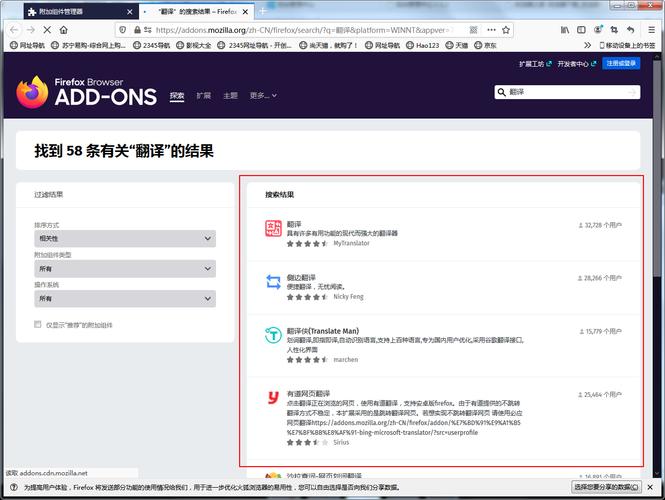This screenshot has width=665, height=500.
Task: Dismiss the data sharing notification bar
Action: click(x=650, y=487)
